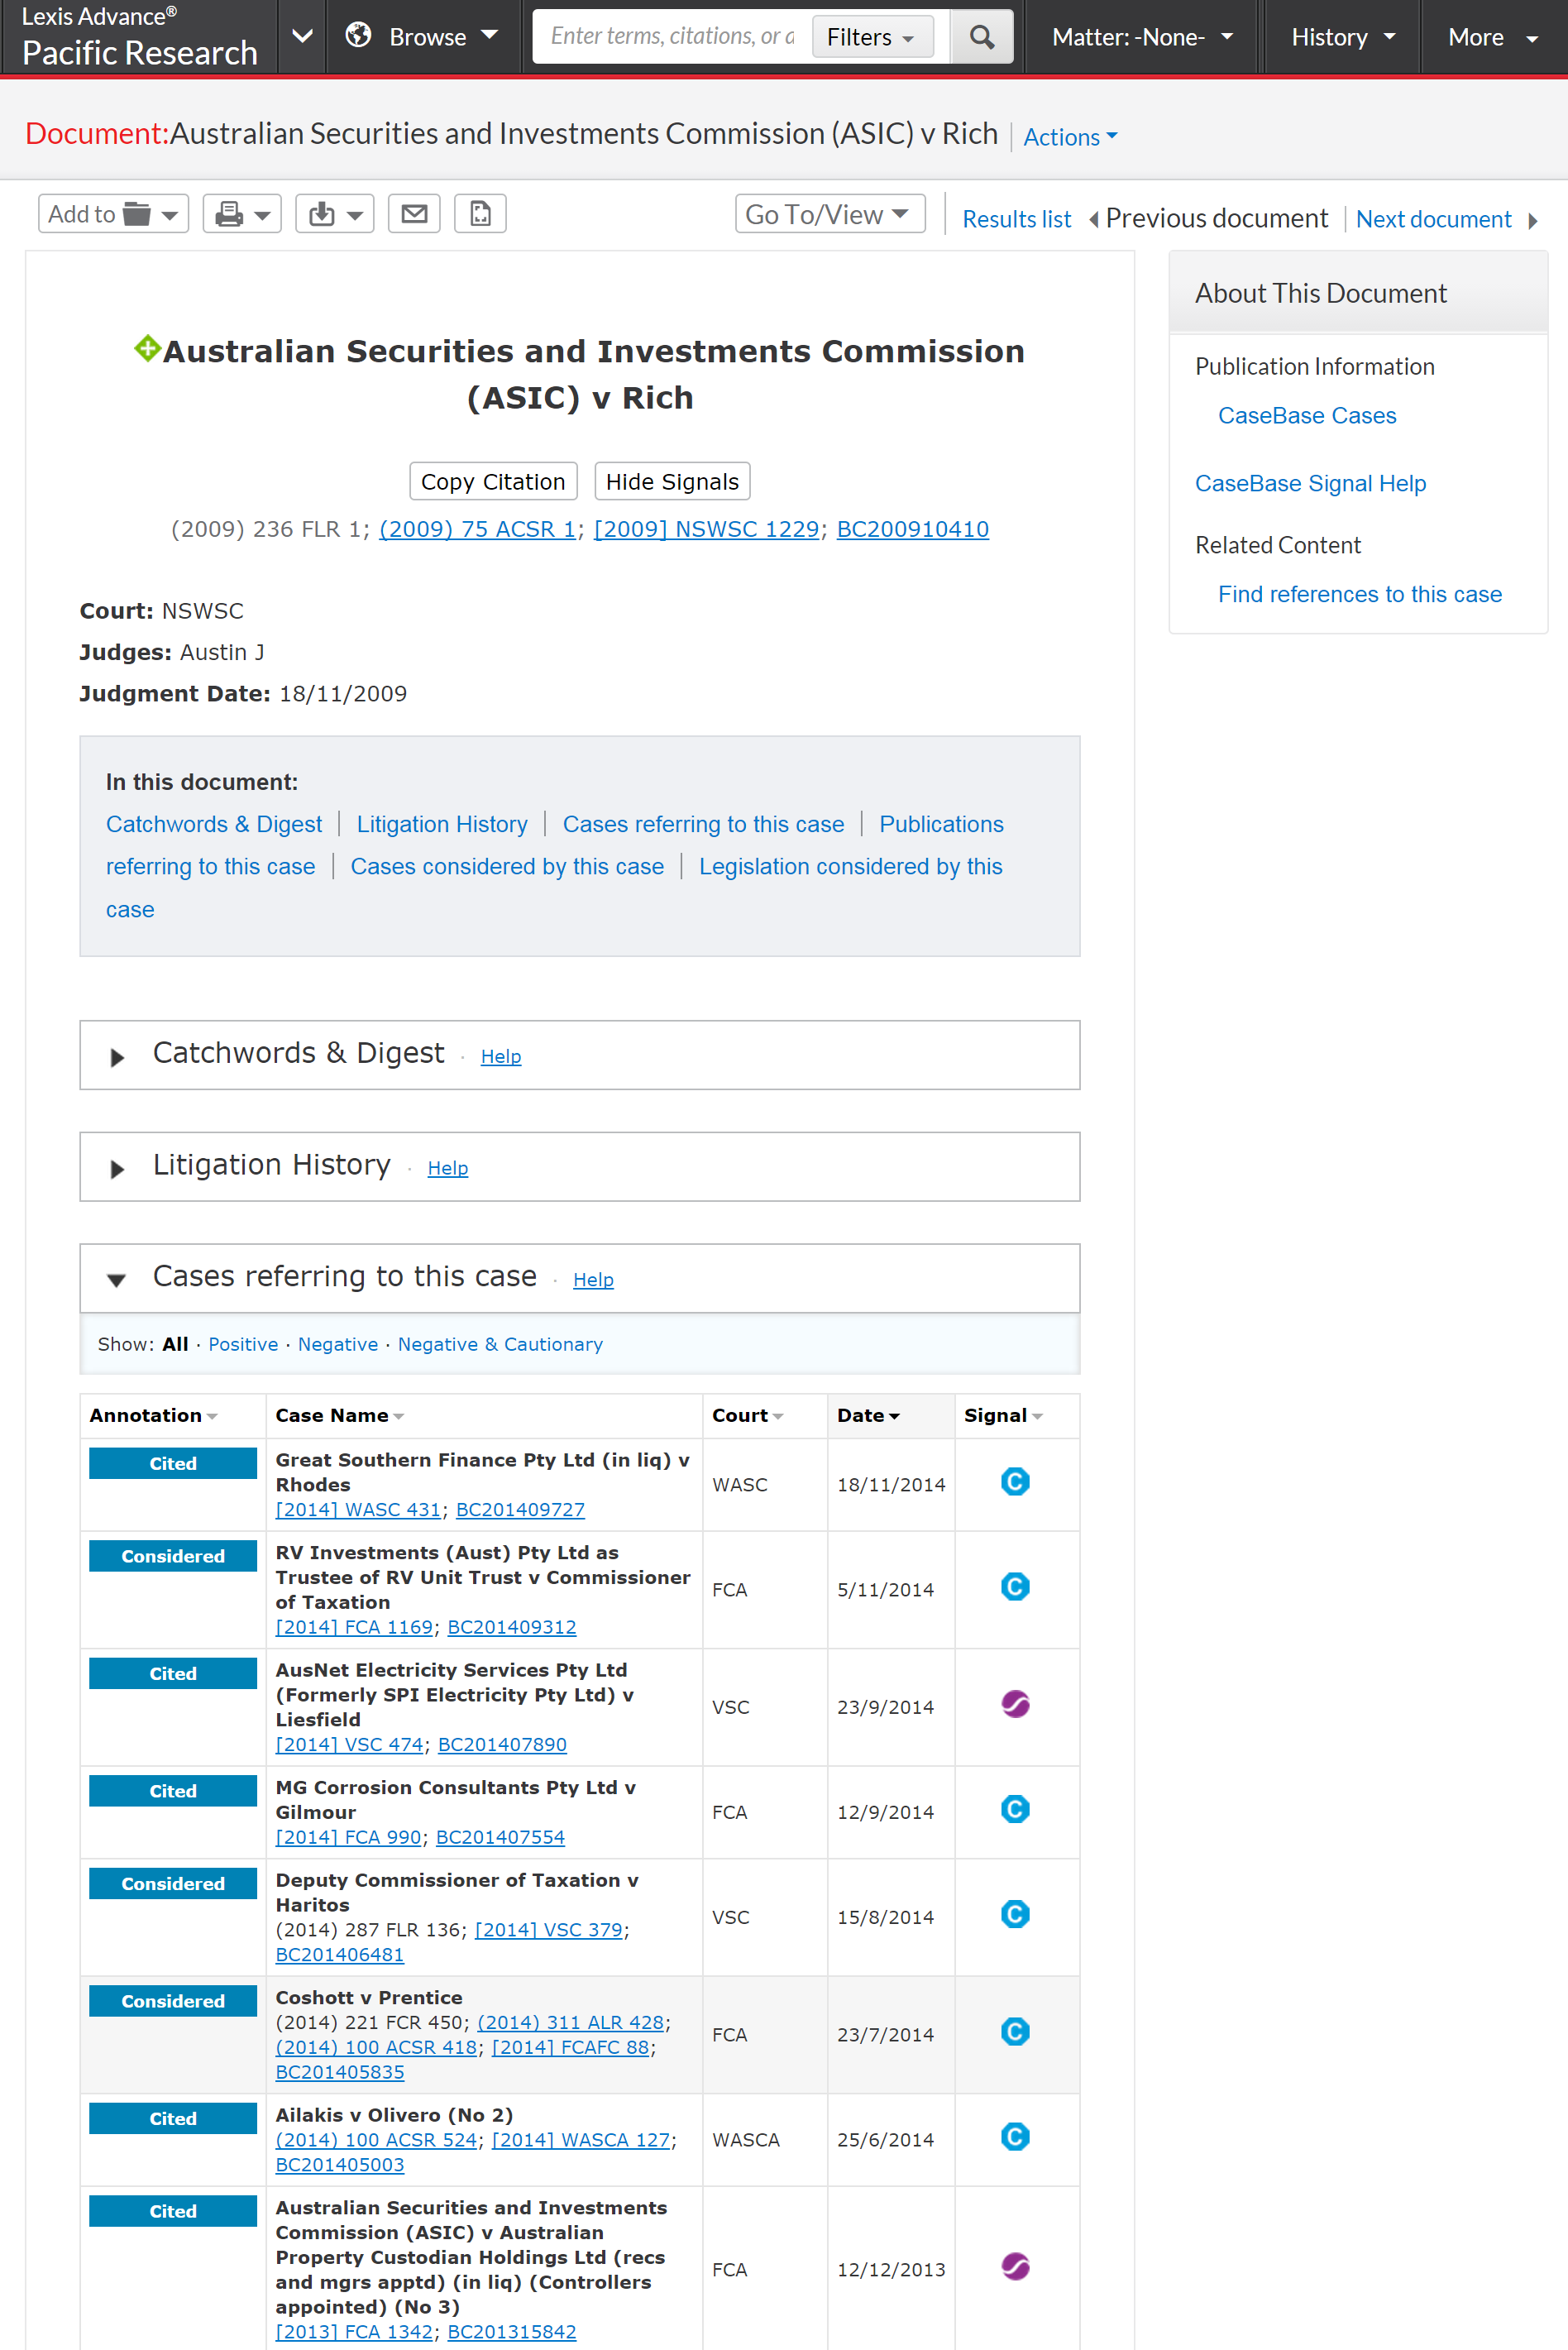Screen dimensions: 1568x2350
Task: Jump to Cases considered by this case
Action: pos(507,866)
